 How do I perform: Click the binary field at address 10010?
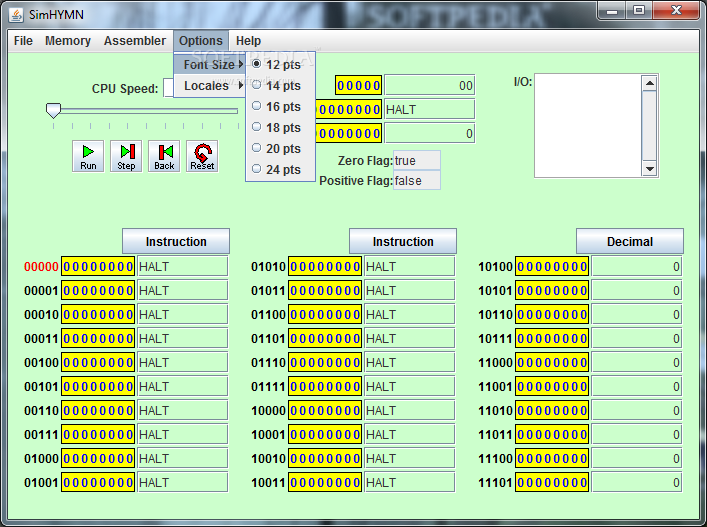tap(325, 458)
